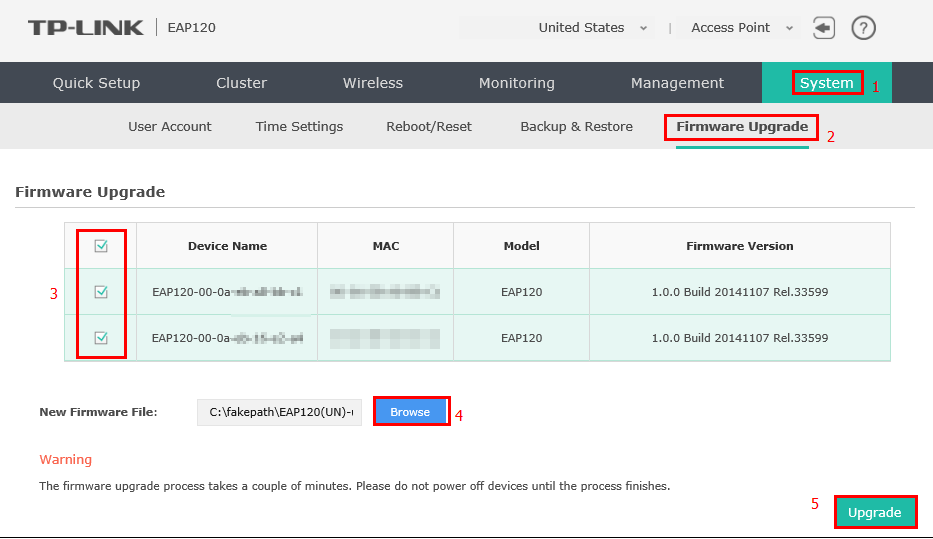Uncheck the second EAP120 device row checkbox
This screenshot has height=539, width=933.
(x=101, y=338)
